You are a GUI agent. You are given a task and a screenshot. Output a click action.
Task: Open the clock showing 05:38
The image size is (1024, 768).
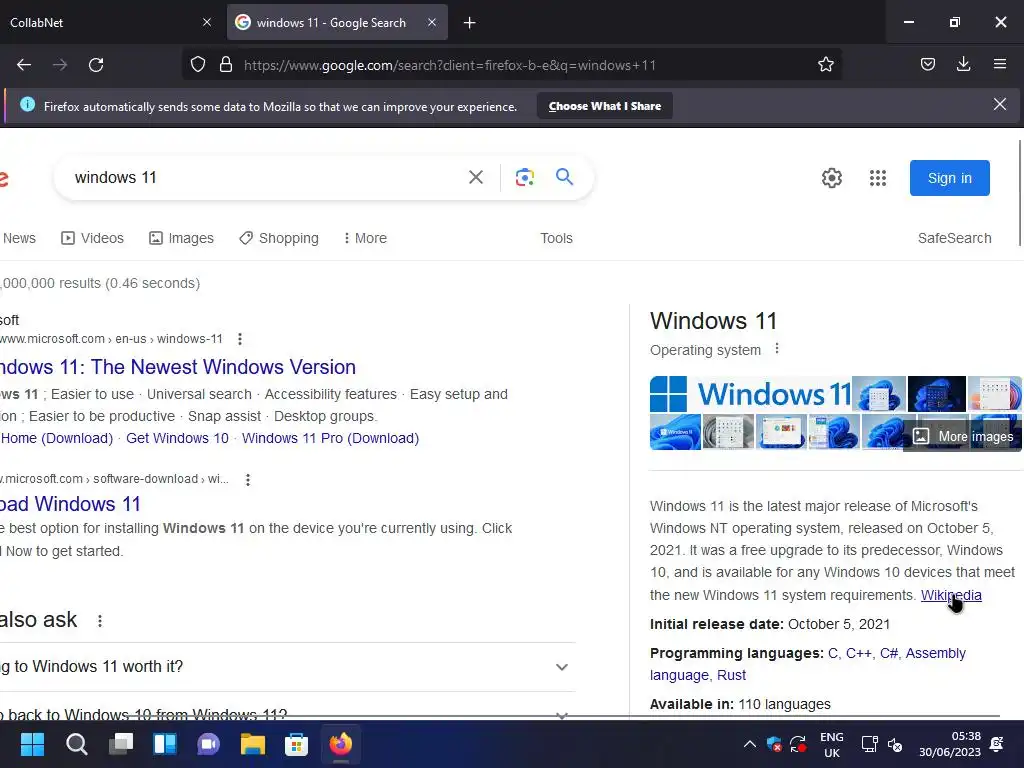pos(950,744)
